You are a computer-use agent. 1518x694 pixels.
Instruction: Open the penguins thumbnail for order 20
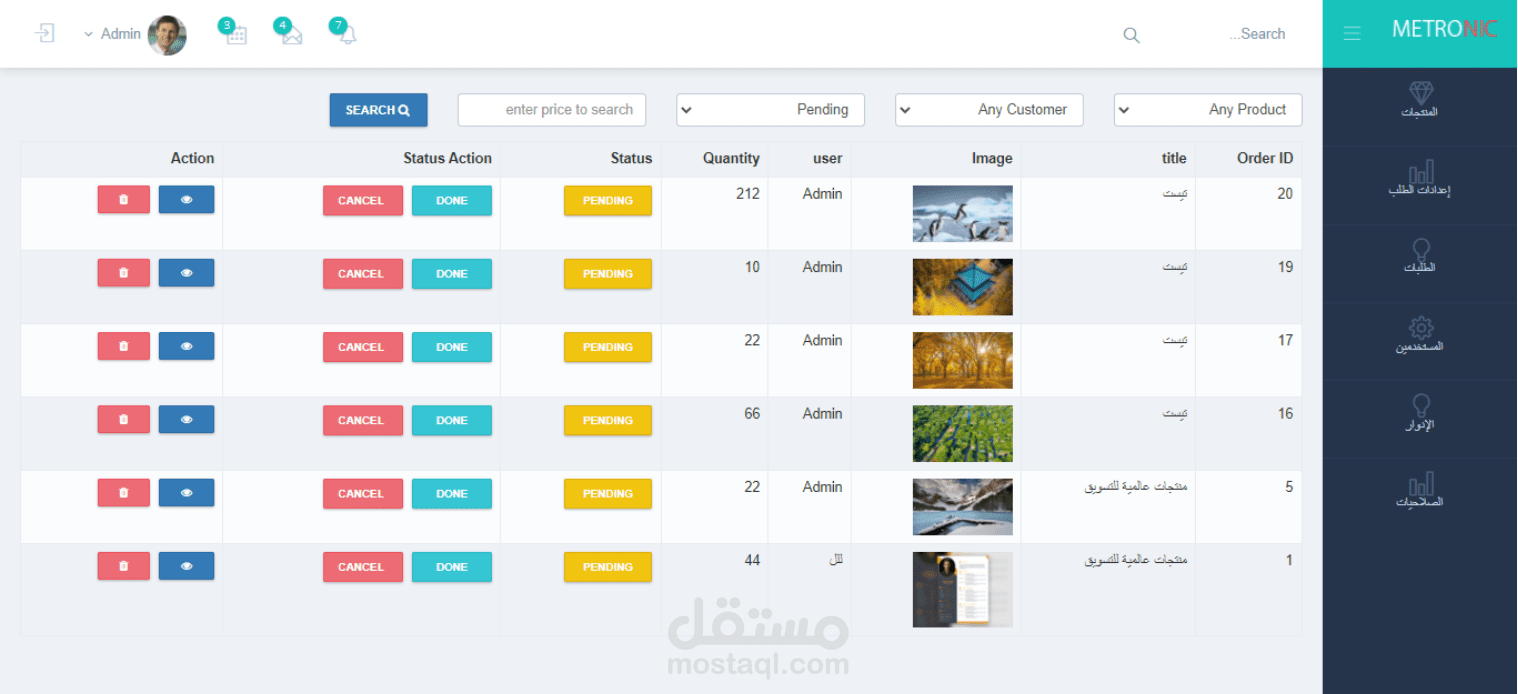[962, 214]
